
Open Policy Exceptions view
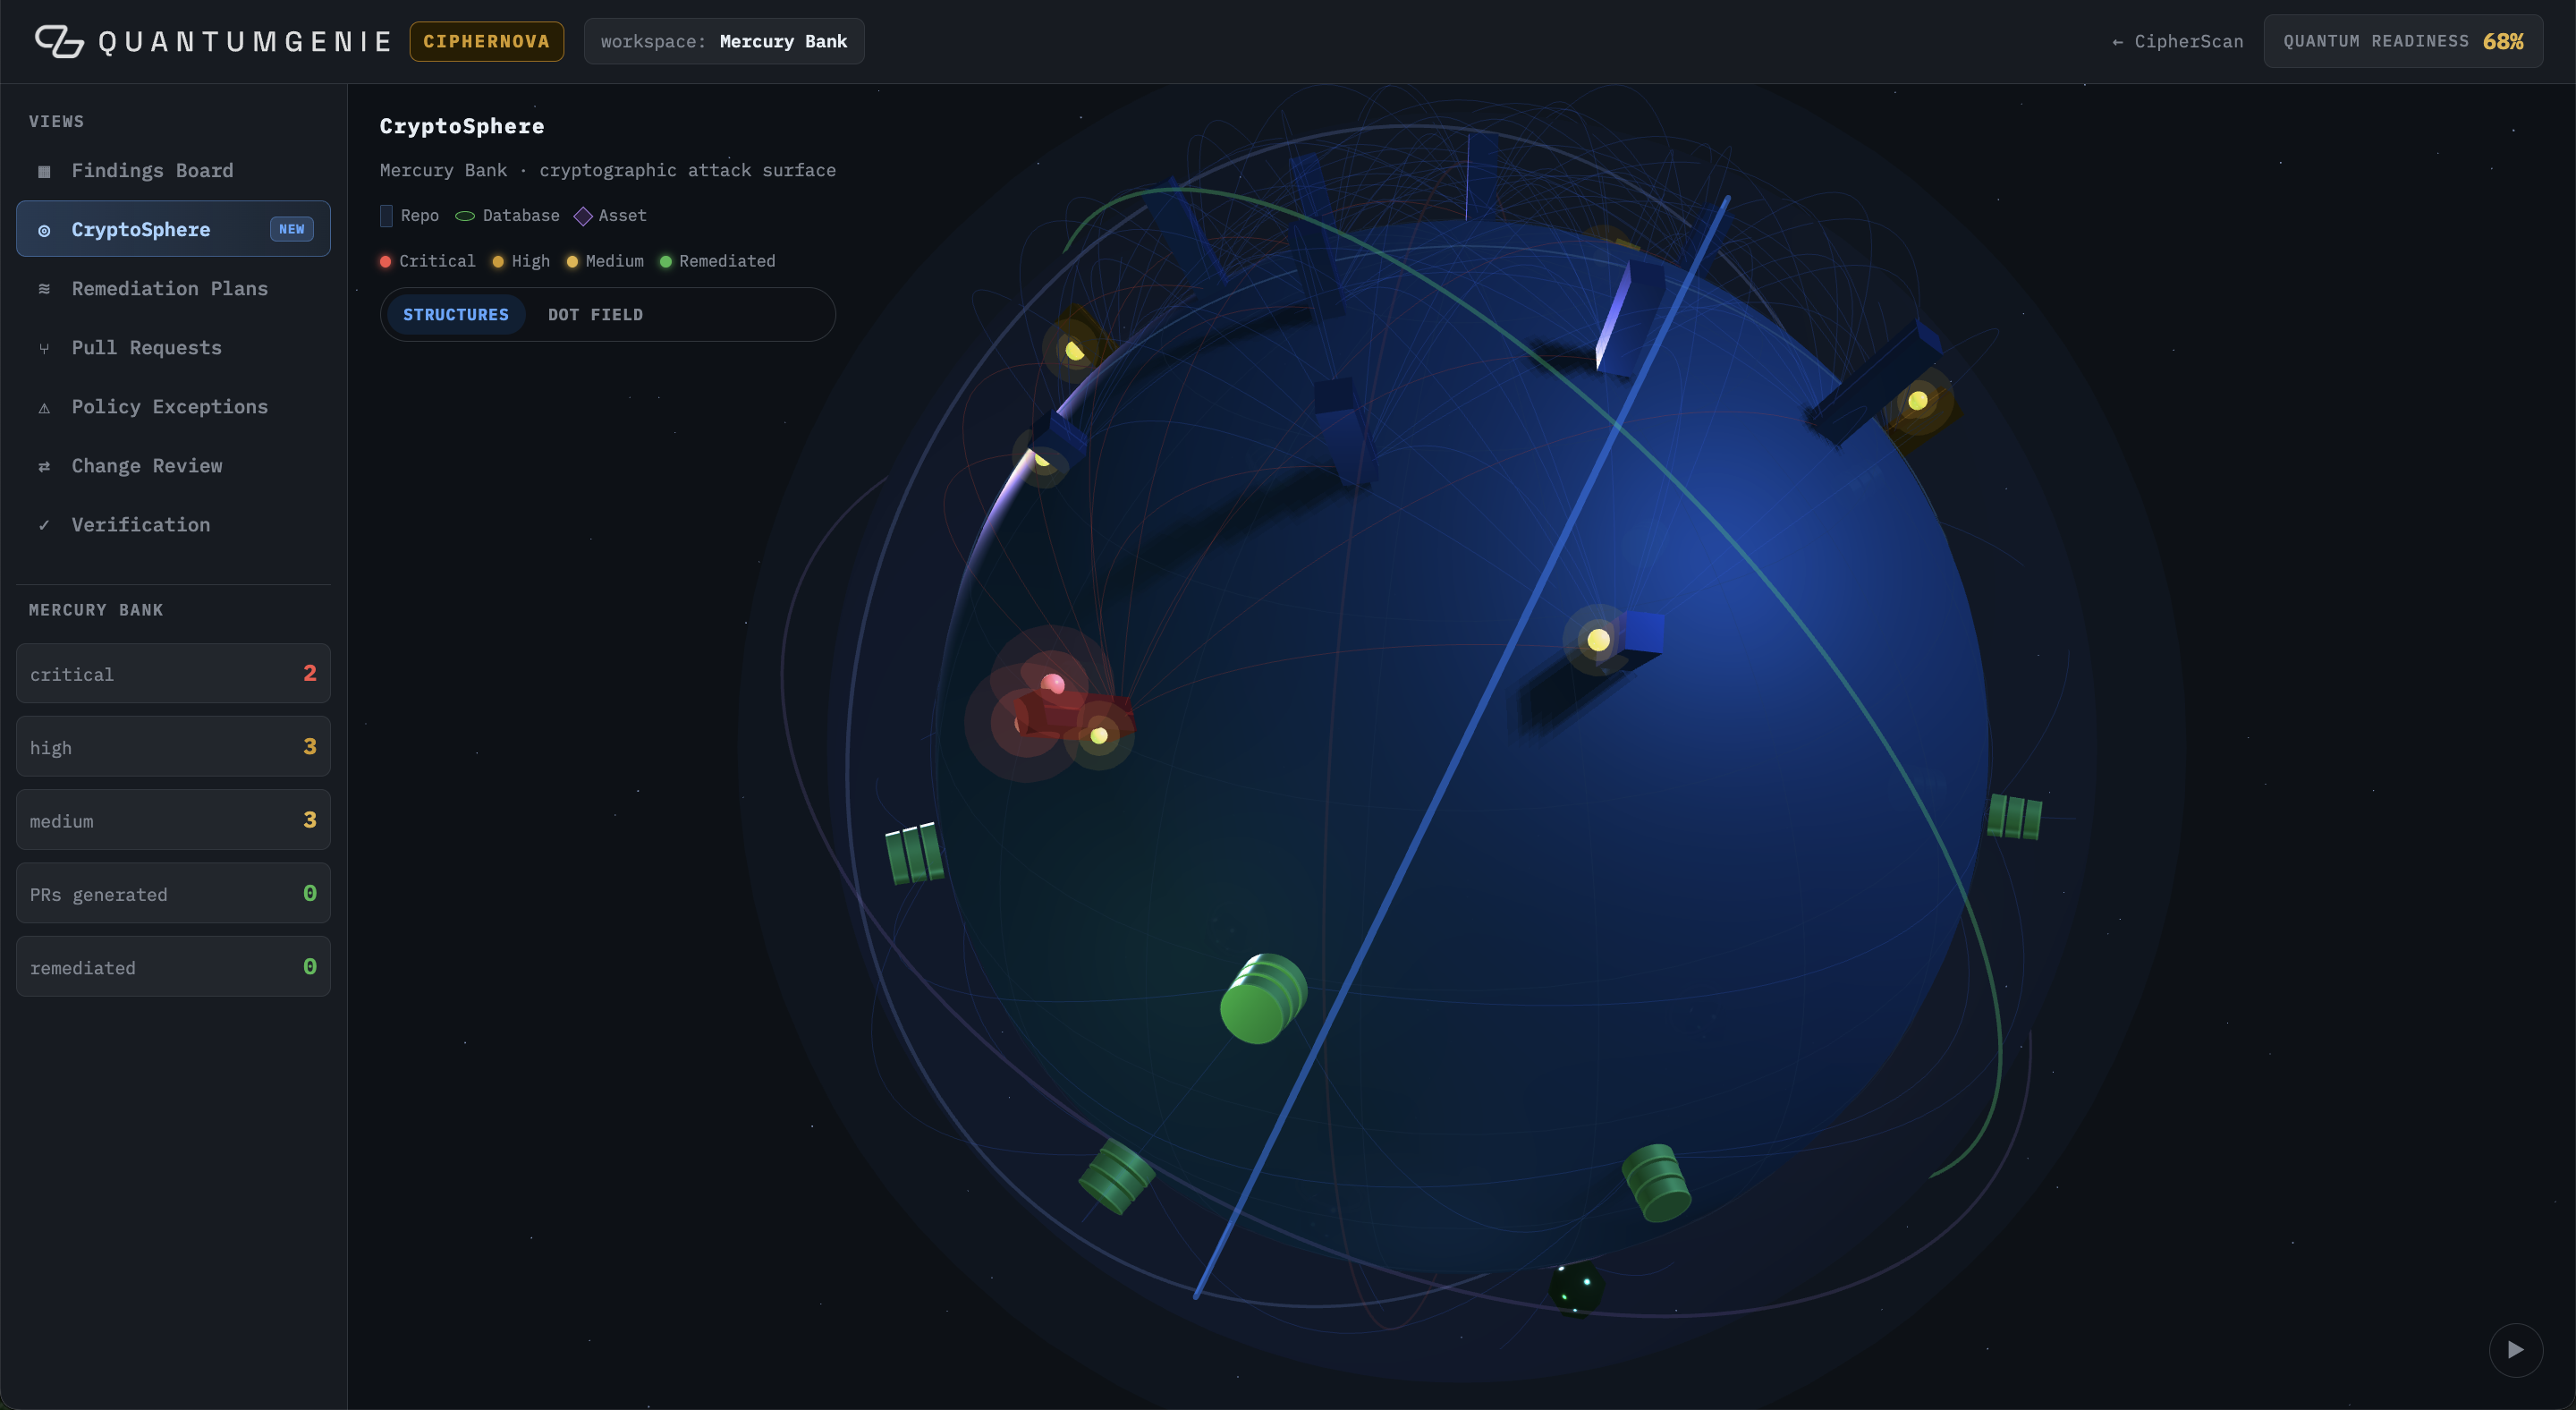click(173, 406)
